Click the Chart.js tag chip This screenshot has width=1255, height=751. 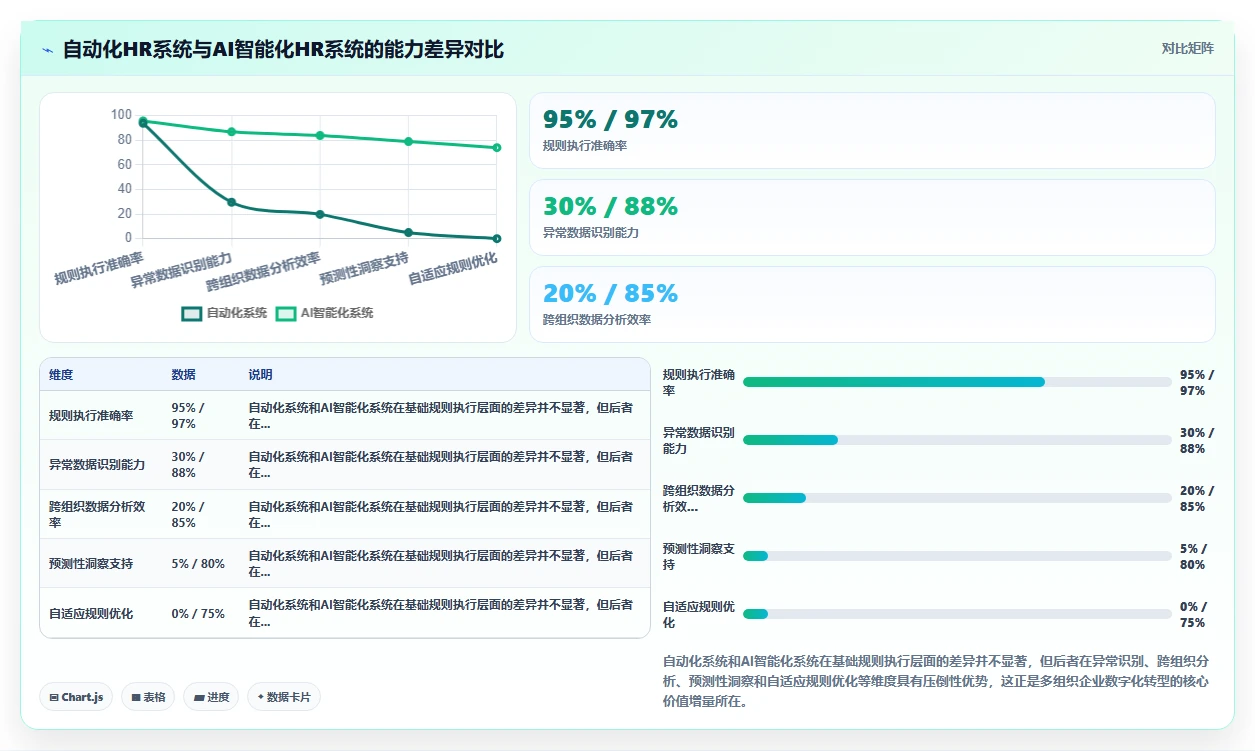pyautogui.click(x=76, y=697)
